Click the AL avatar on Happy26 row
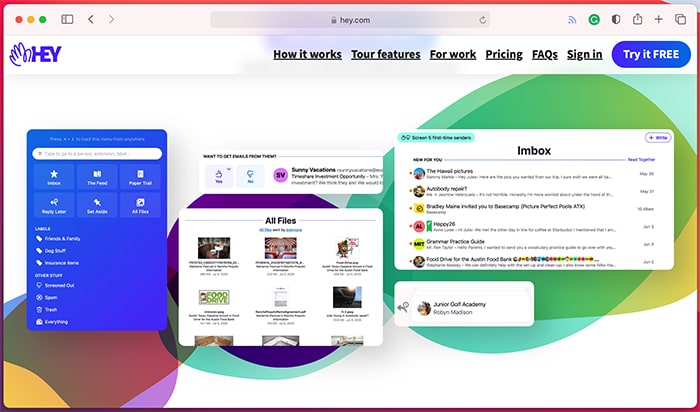700x412 pixels. tap(419, 227)
